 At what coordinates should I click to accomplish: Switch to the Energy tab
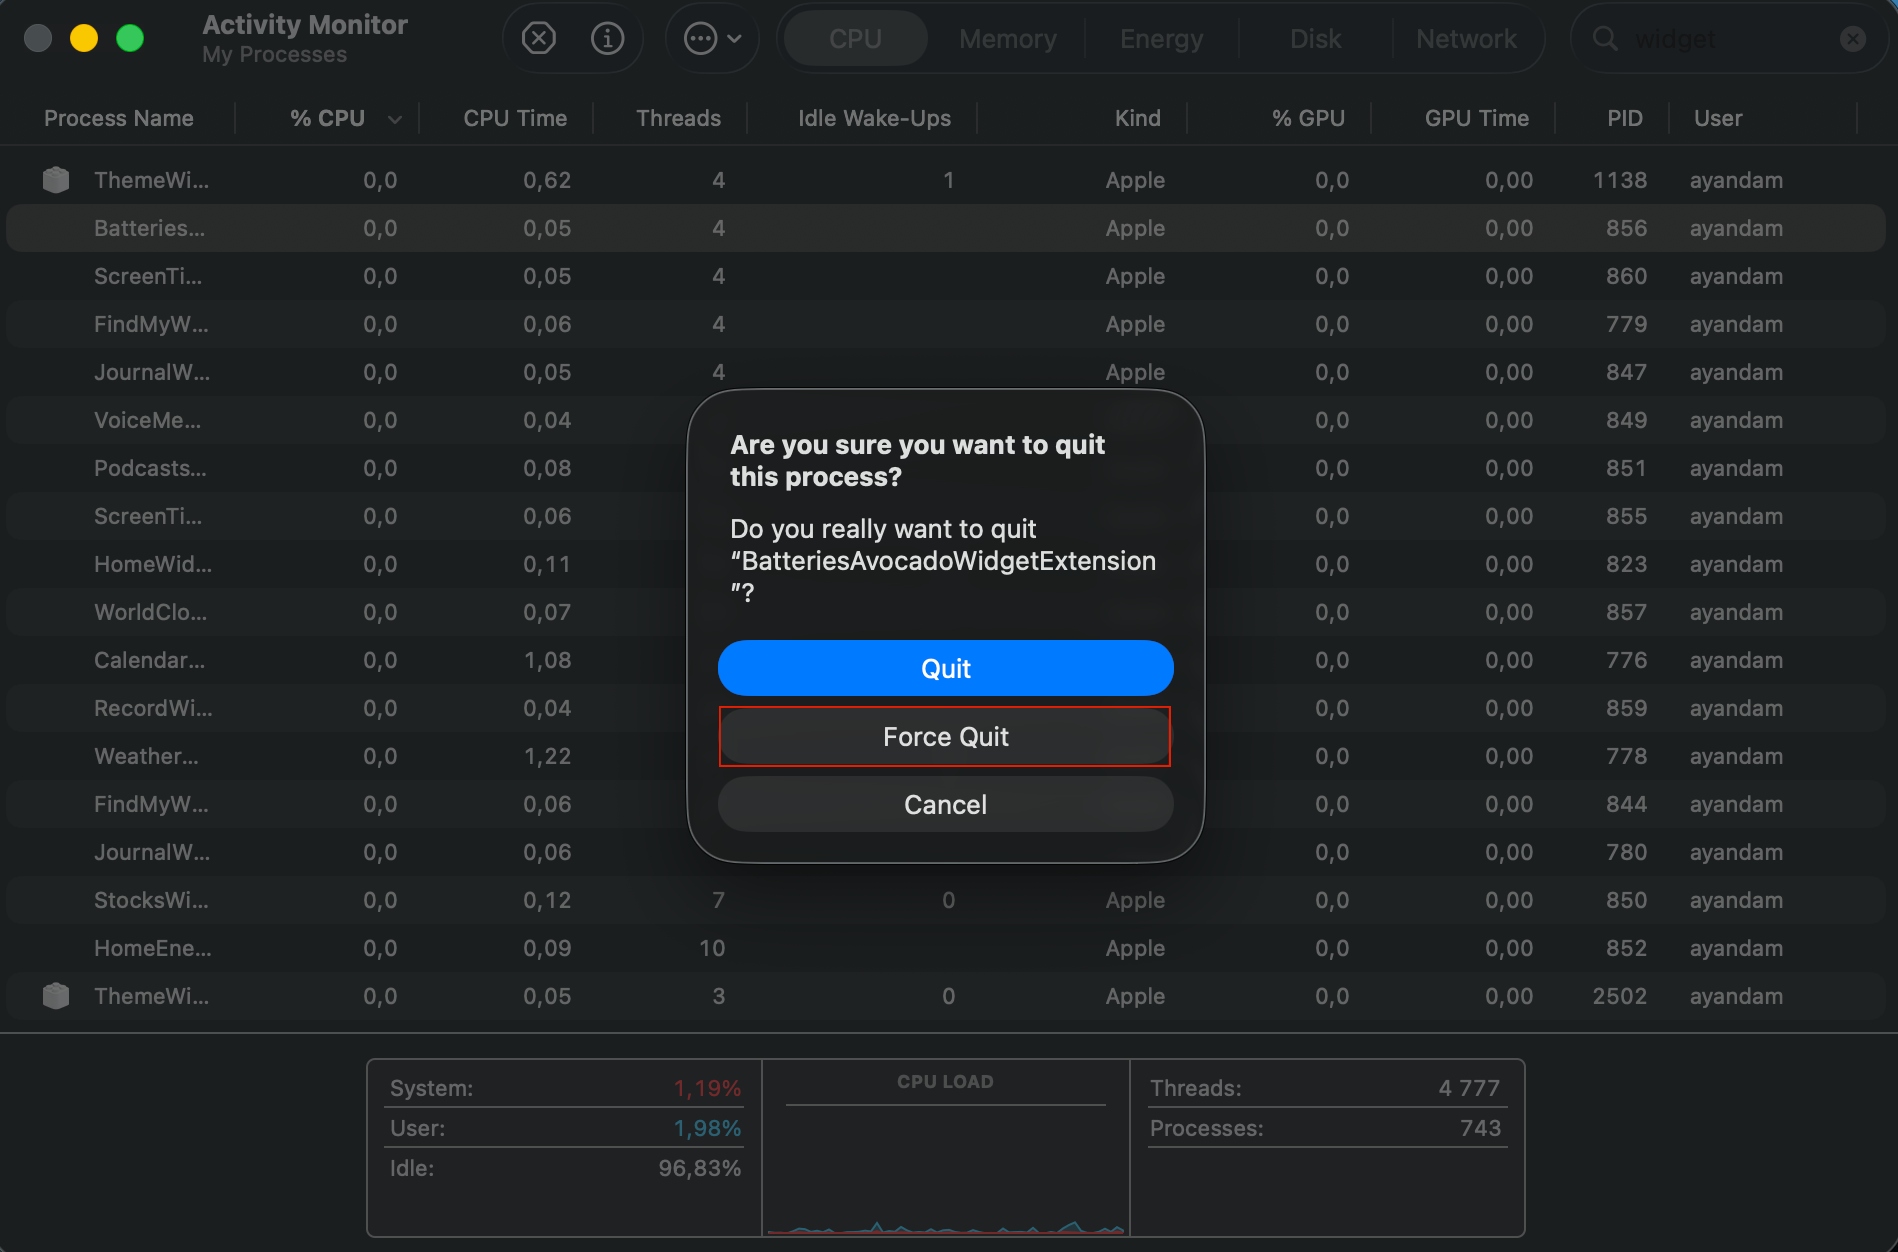[x=1161, y=39]
